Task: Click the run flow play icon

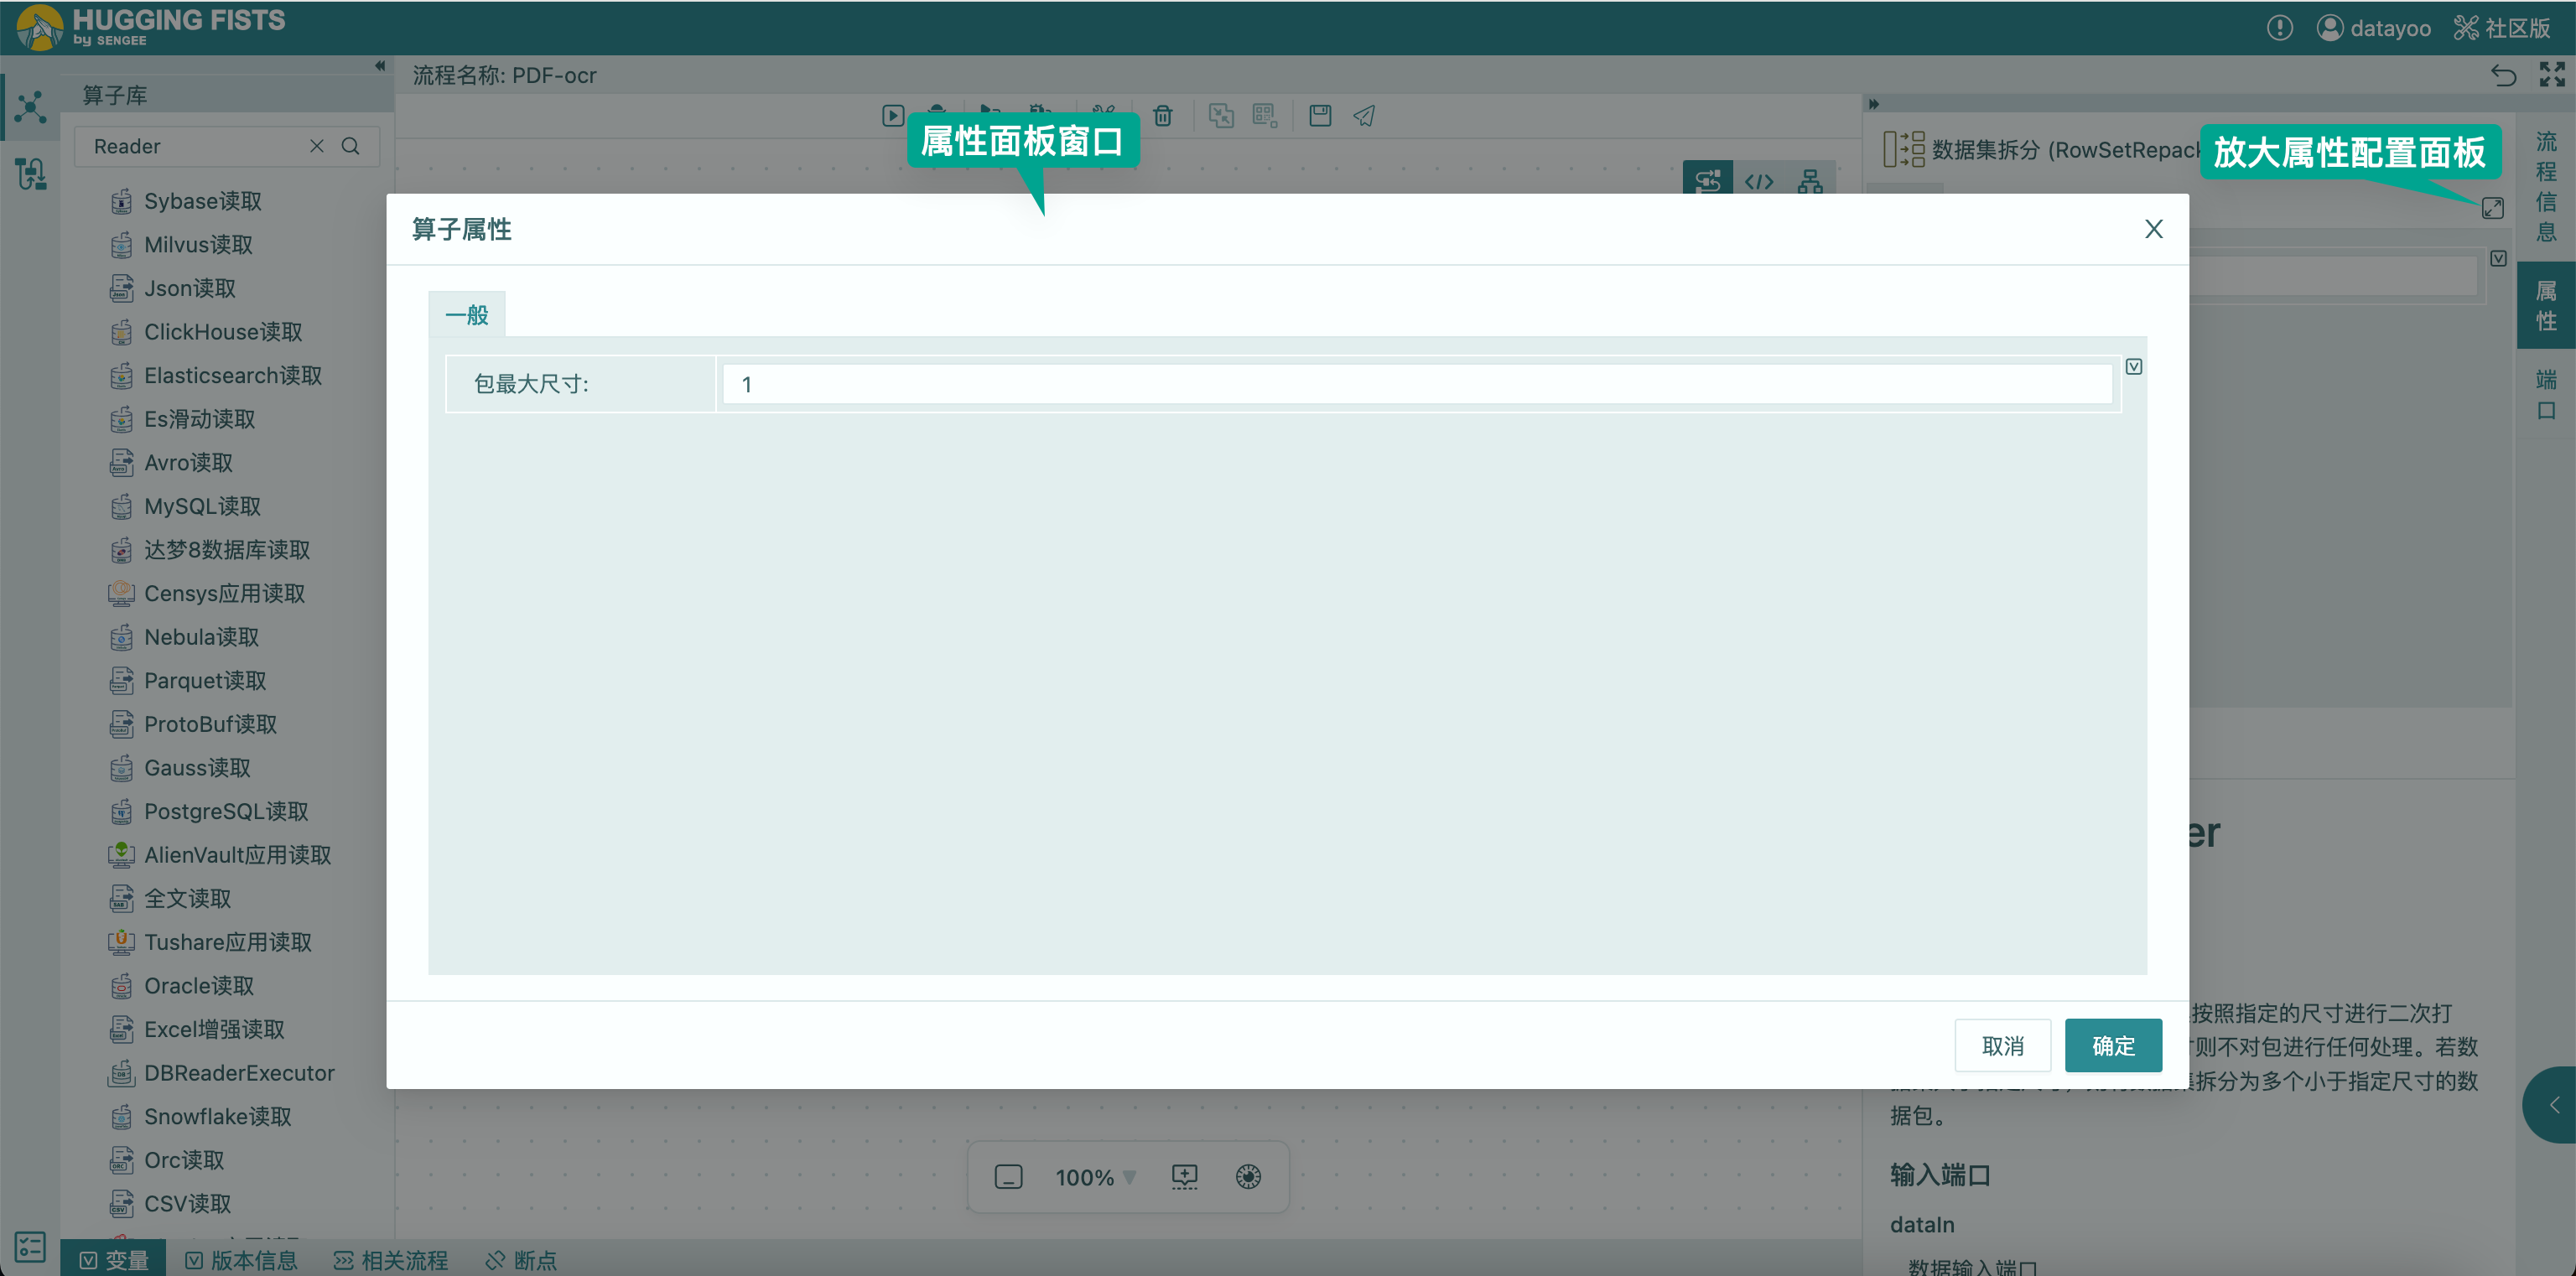Action: (893, 116)
